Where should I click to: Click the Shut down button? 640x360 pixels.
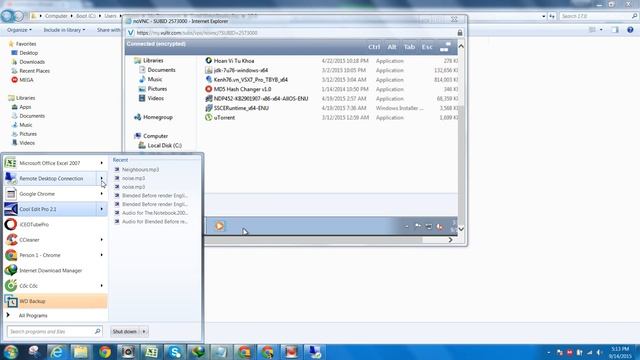(125, 331)
